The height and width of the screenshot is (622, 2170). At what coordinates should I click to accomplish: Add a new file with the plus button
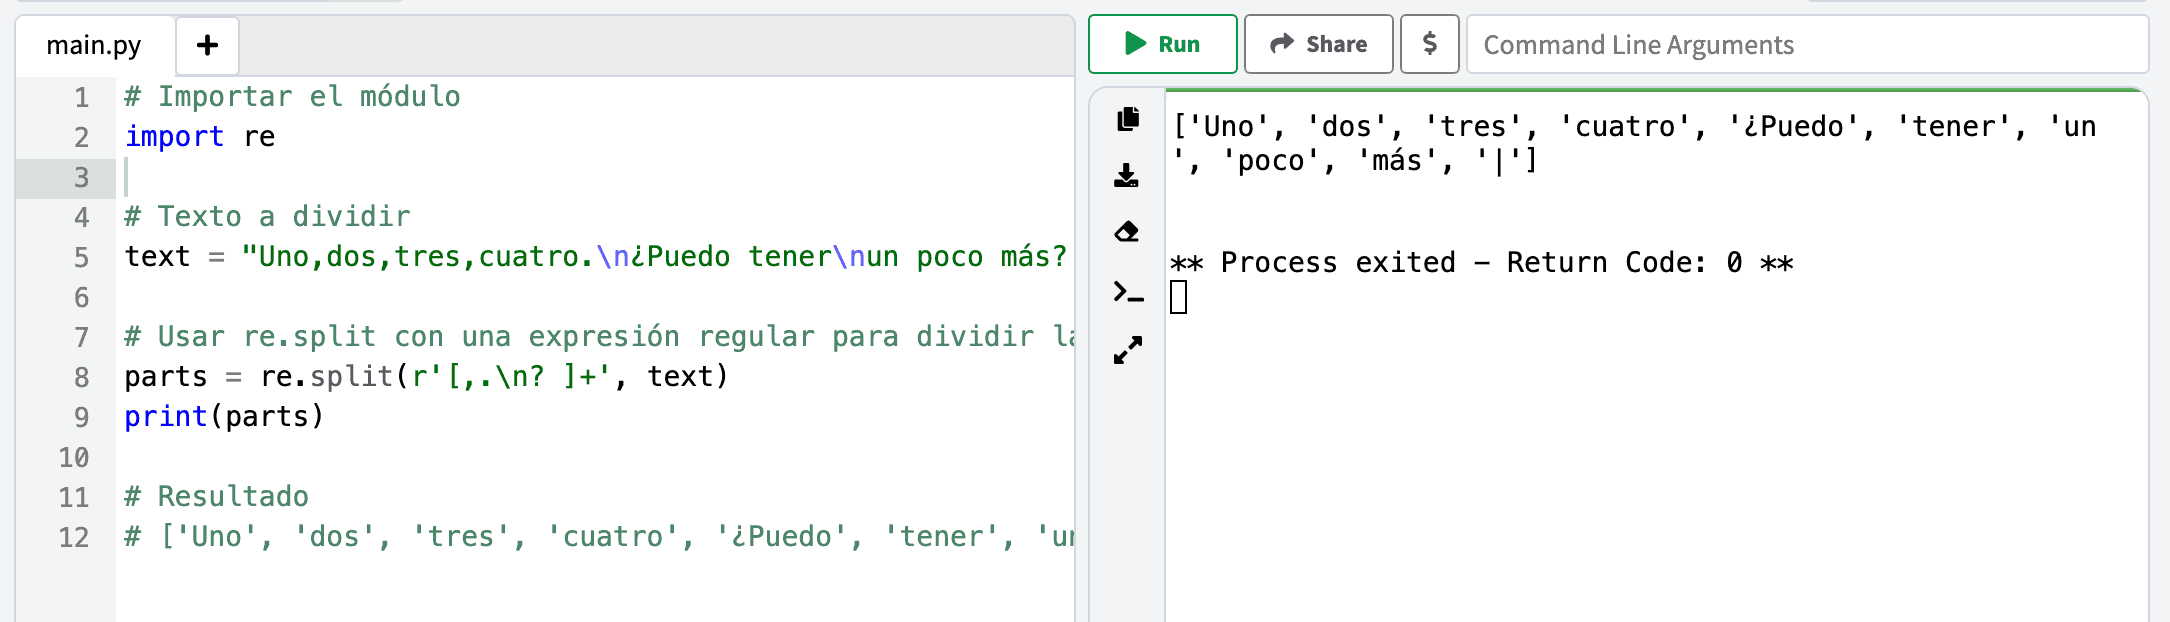click(207, 45)
